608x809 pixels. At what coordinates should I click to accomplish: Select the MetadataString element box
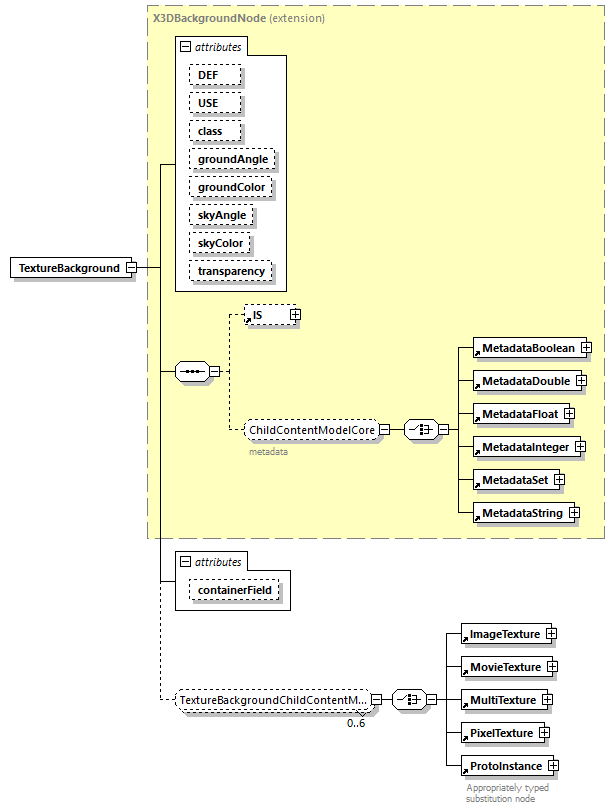[x=522, y=513]
